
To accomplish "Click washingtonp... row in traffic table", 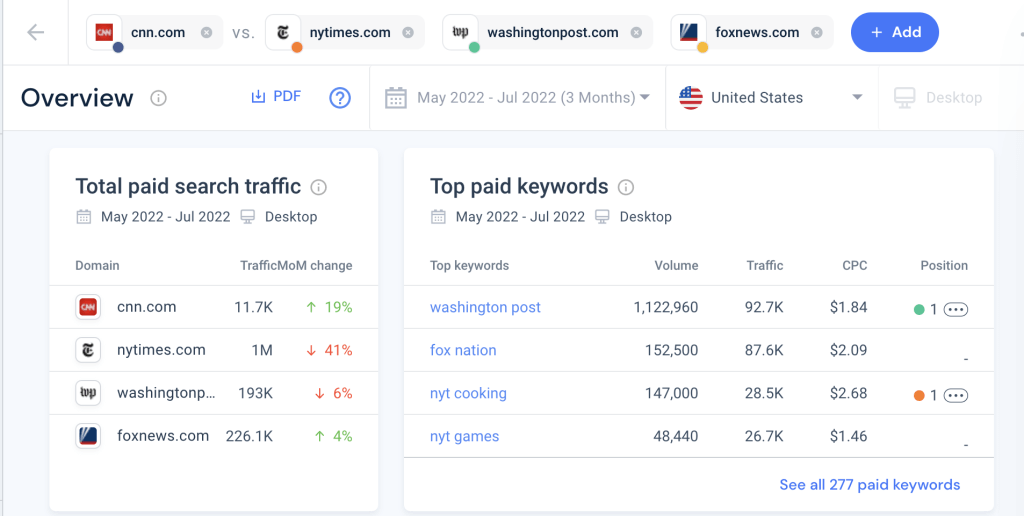I will [214, 393].
